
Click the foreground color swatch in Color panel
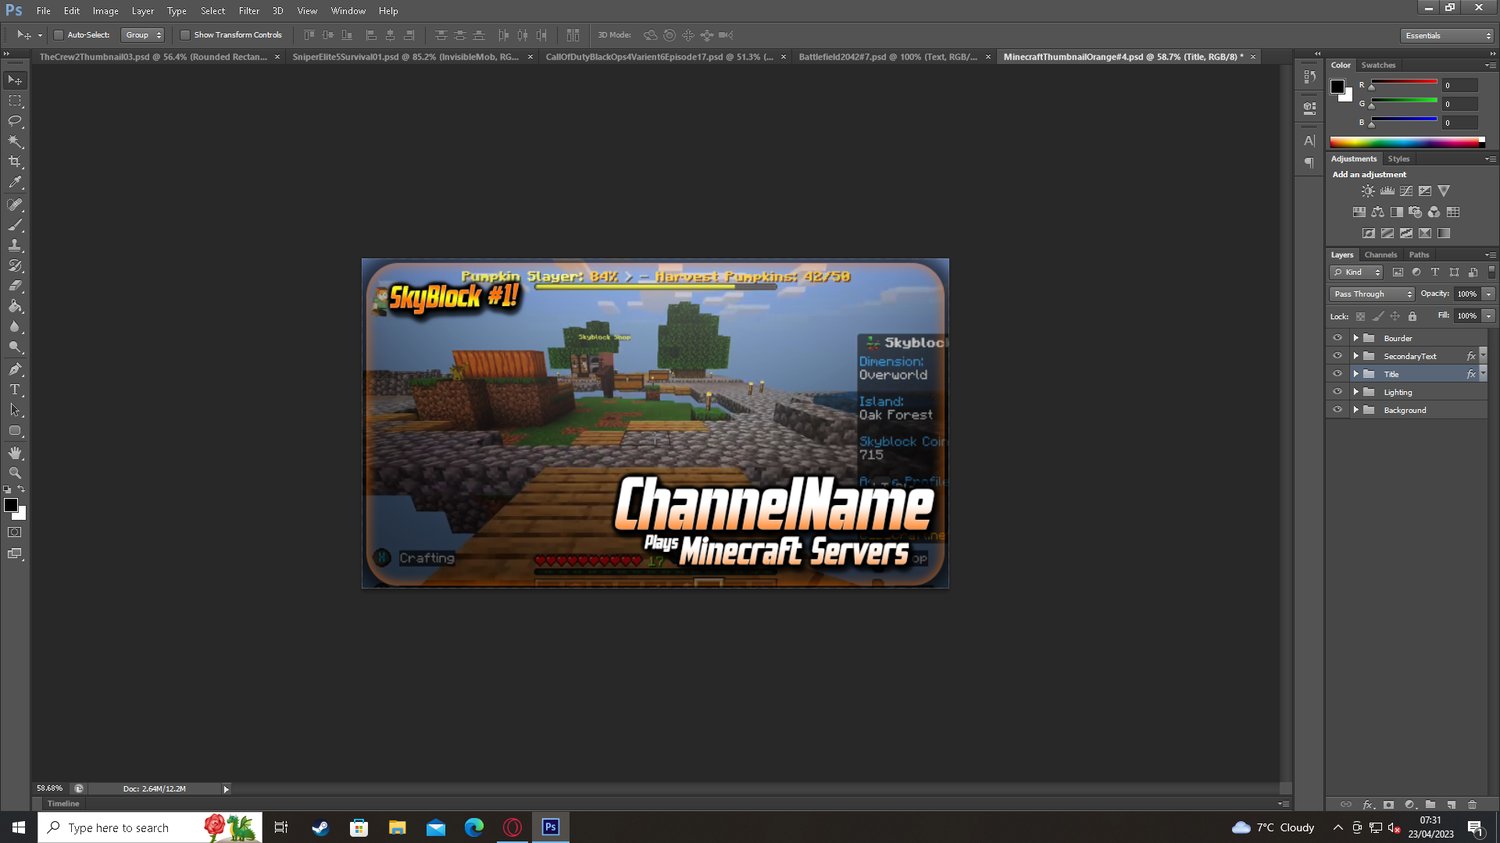(x=1338, y=87)
